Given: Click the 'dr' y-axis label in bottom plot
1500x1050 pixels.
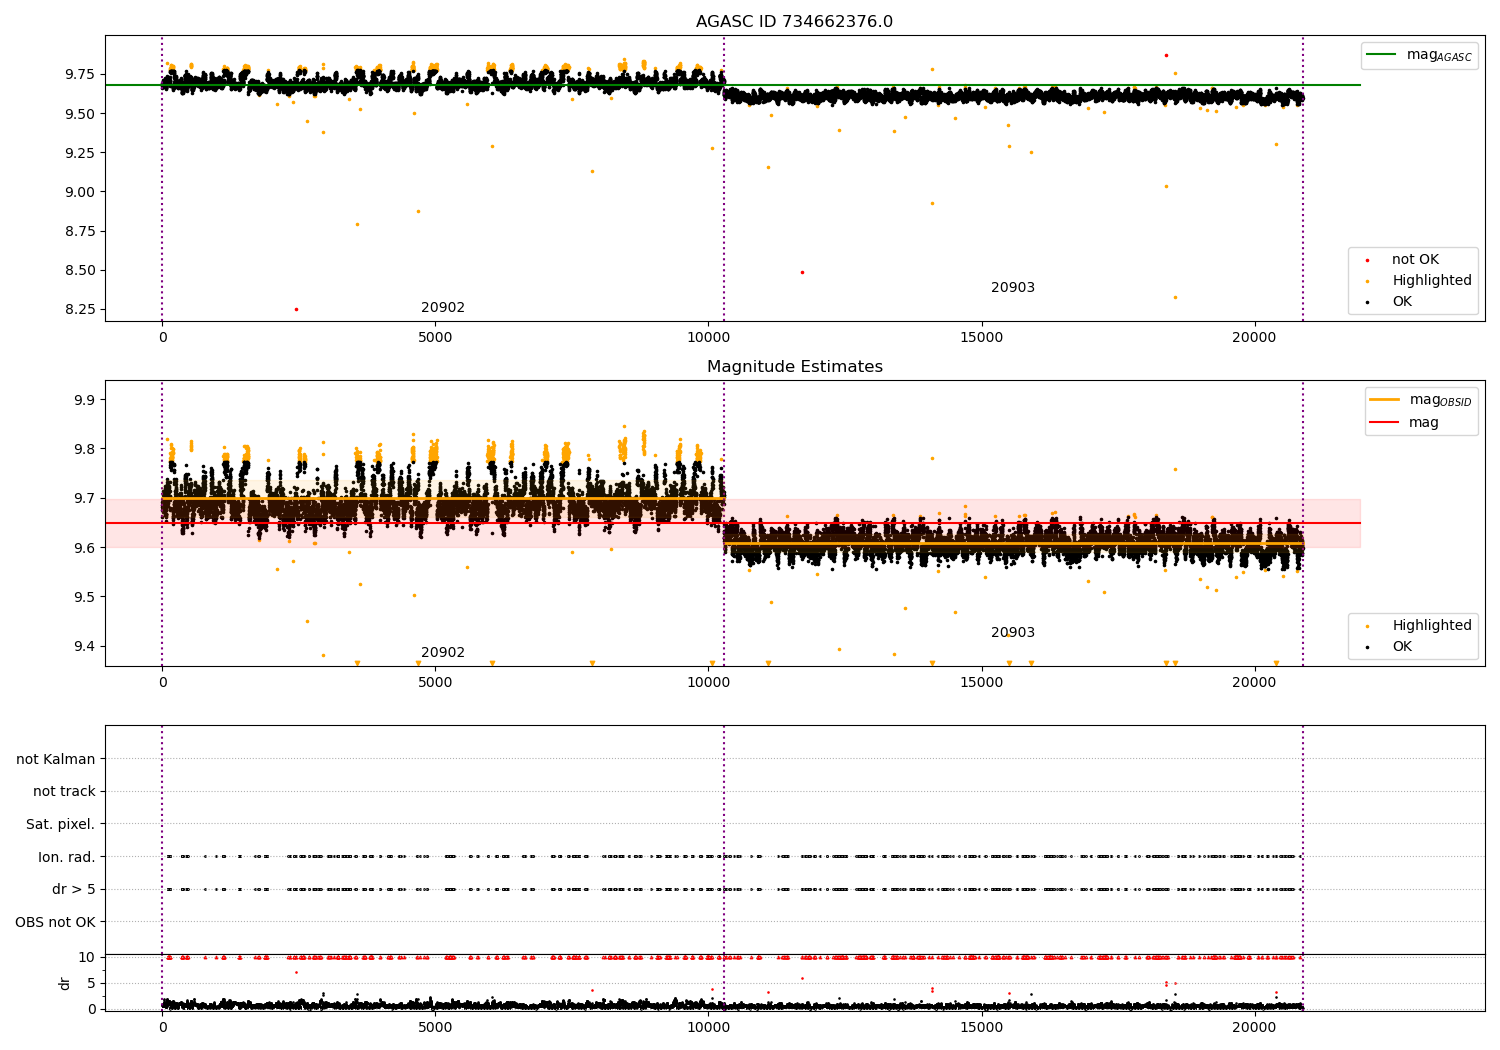Looking at the screenshot, I should [x=65, y=983].
